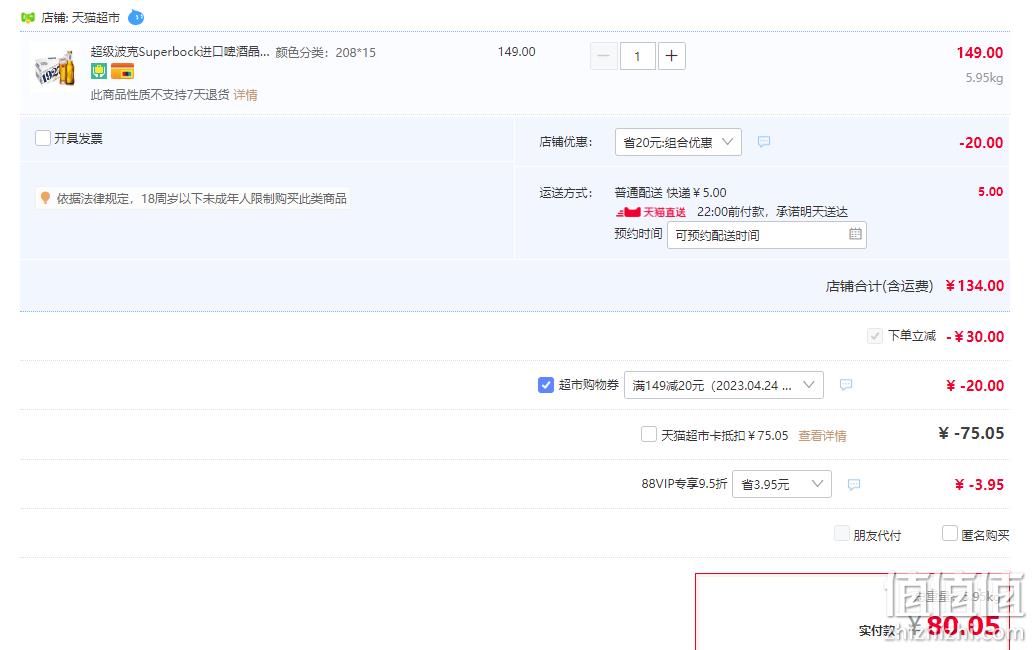Image resolution: width=1034 pixels, height=650 pixels.
Task: Click the 颜色分类：208*15 specification text
Action: [x=325, y=52]
